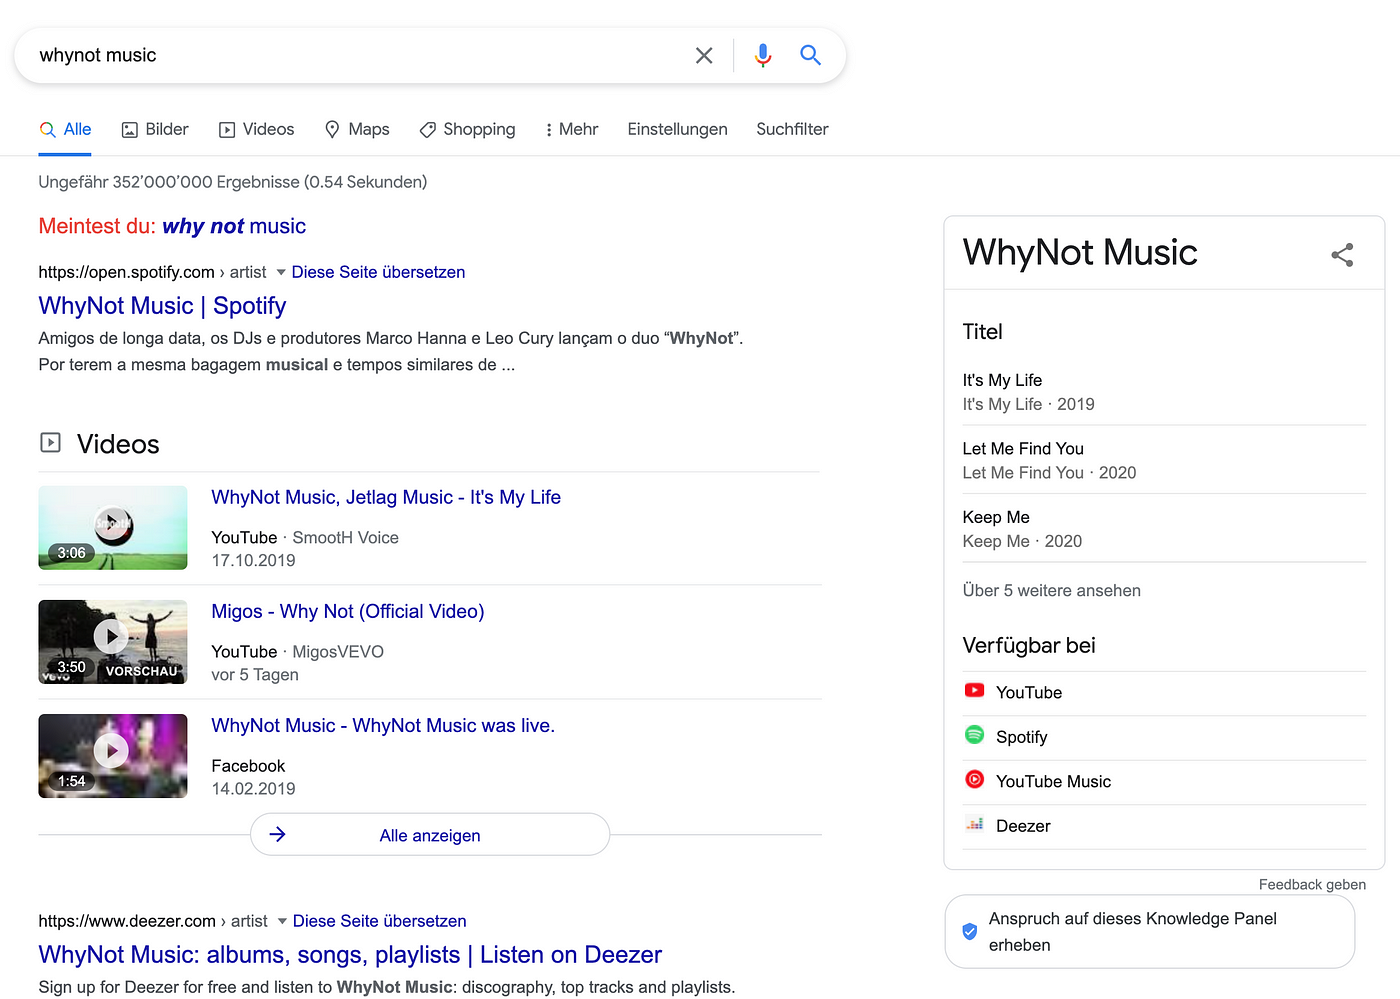Click Anspruch auf dieses Knowledge Panel erheben
This screenshot has height=999, width=1400.
pyautogui.click(x=1150, y=931)
